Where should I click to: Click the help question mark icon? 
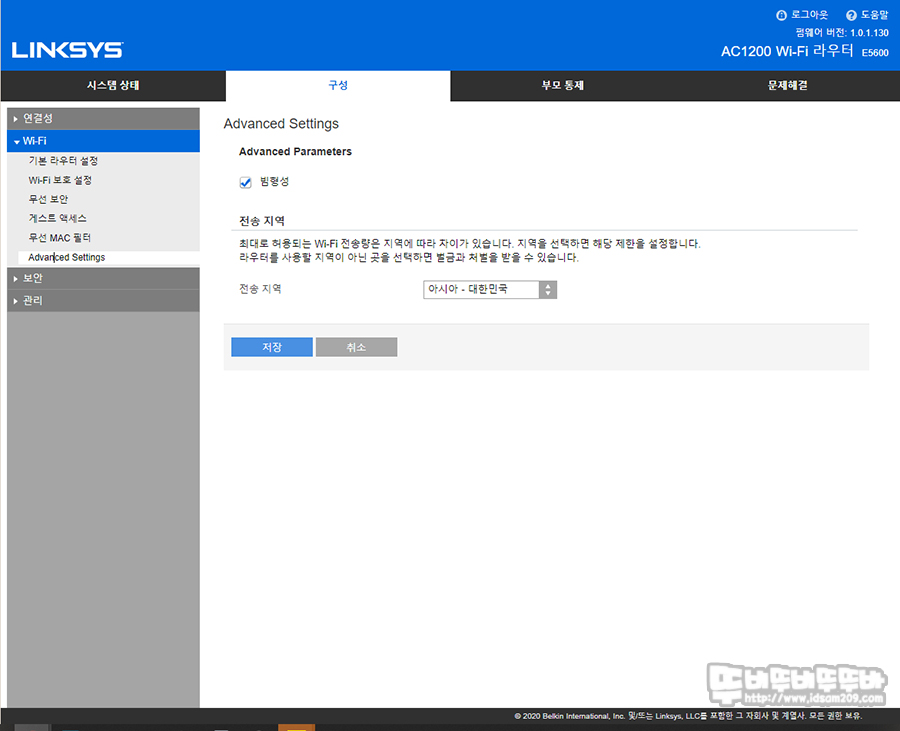[851, 15]
